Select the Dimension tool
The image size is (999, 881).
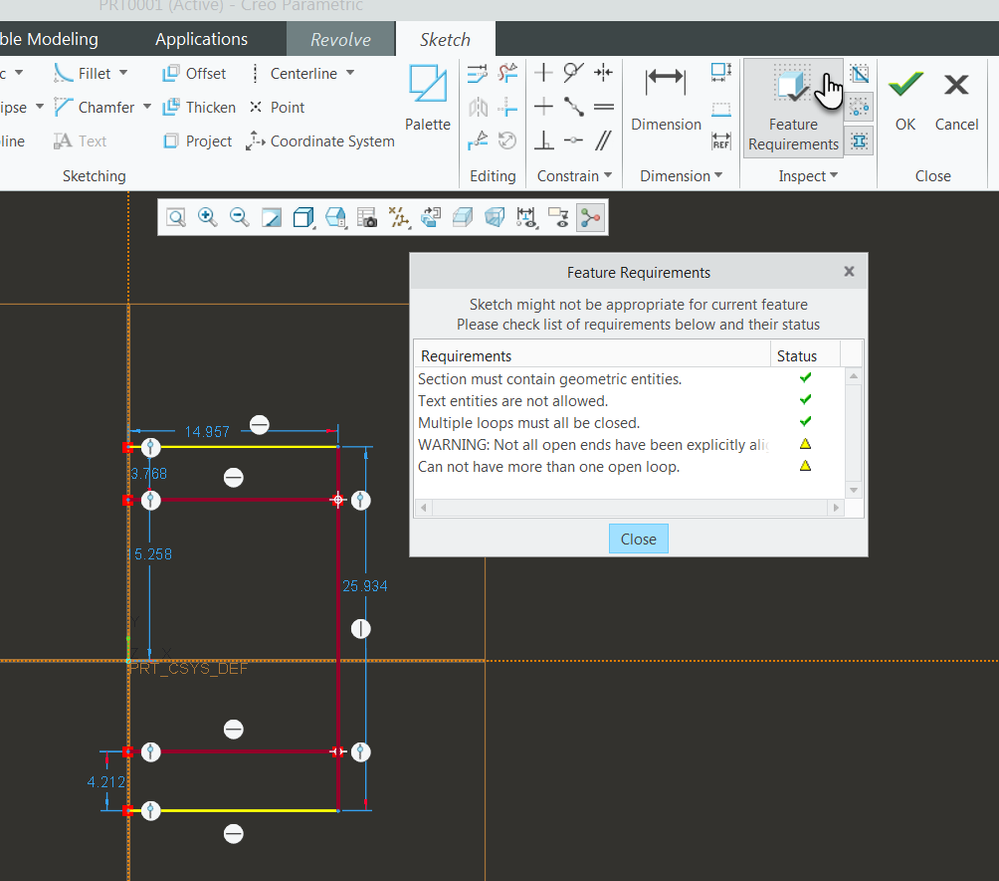pyautogui.click(x=666, y=99)
